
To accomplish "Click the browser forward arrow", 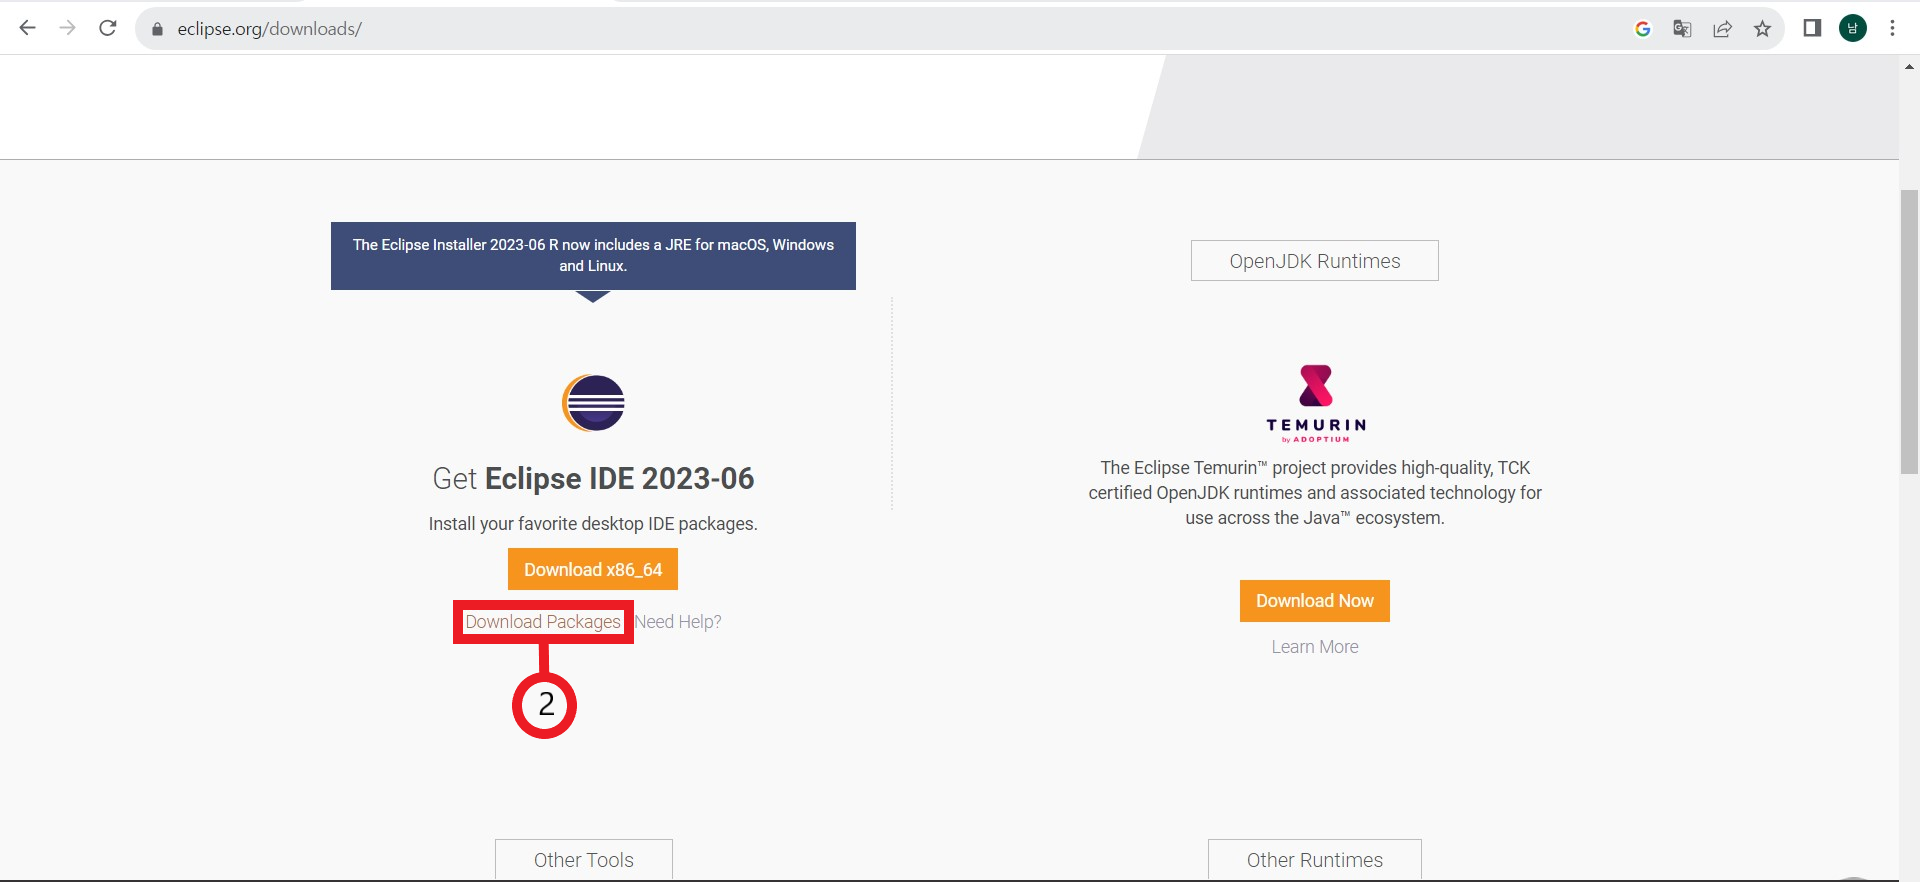I will click(67, 28).
